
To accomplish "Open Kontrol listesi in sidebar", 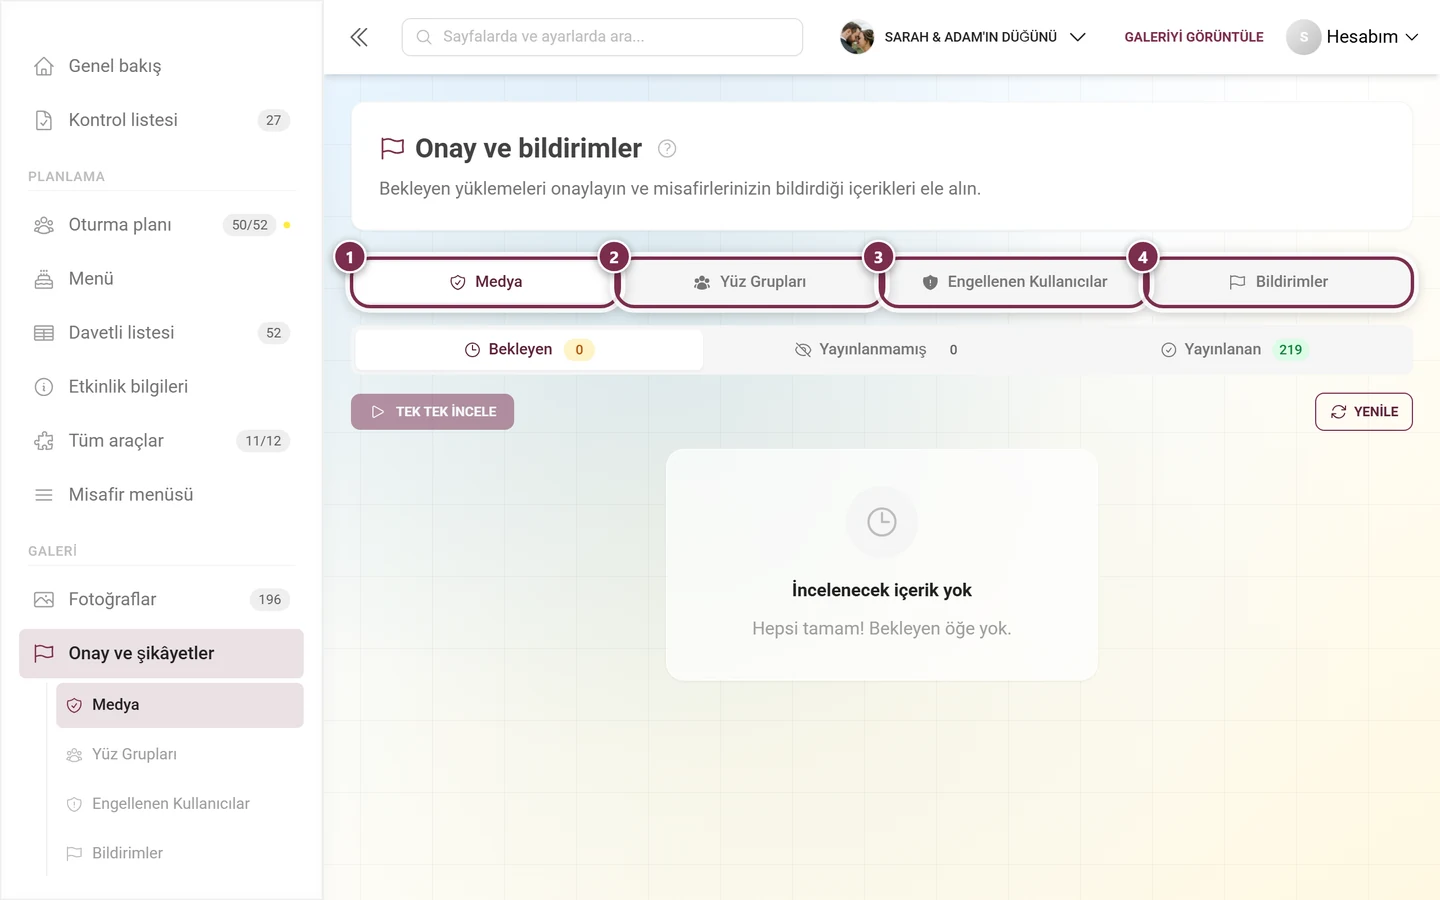I will (161, 120).
